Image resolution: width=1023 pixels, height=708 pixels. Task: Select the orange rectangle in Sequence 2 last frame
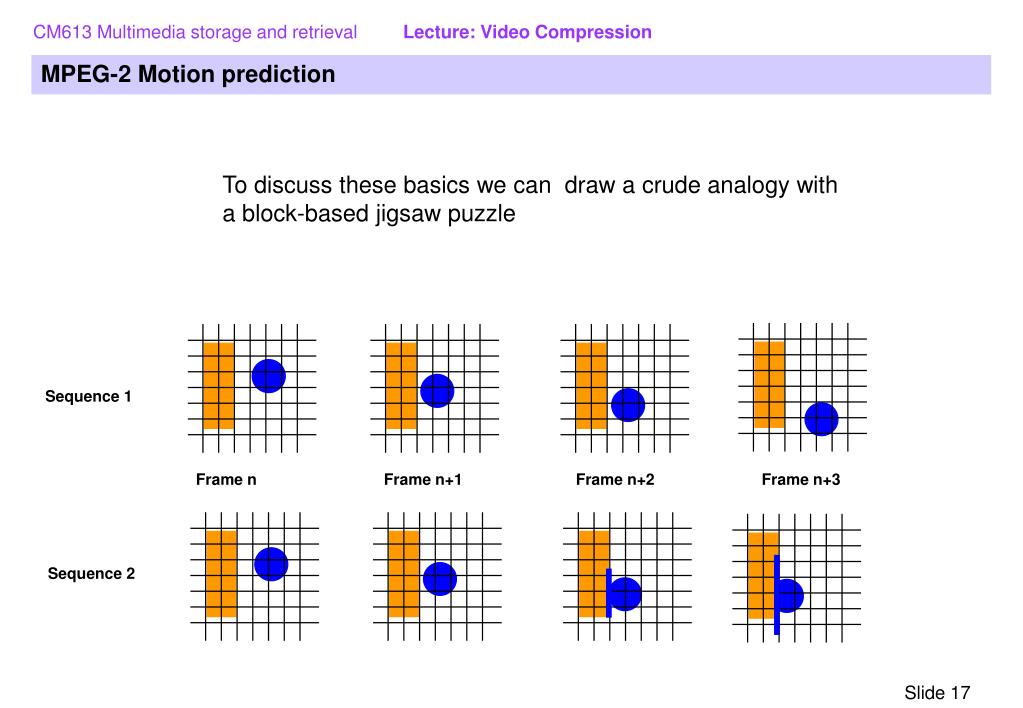click(x=761, y=575)
